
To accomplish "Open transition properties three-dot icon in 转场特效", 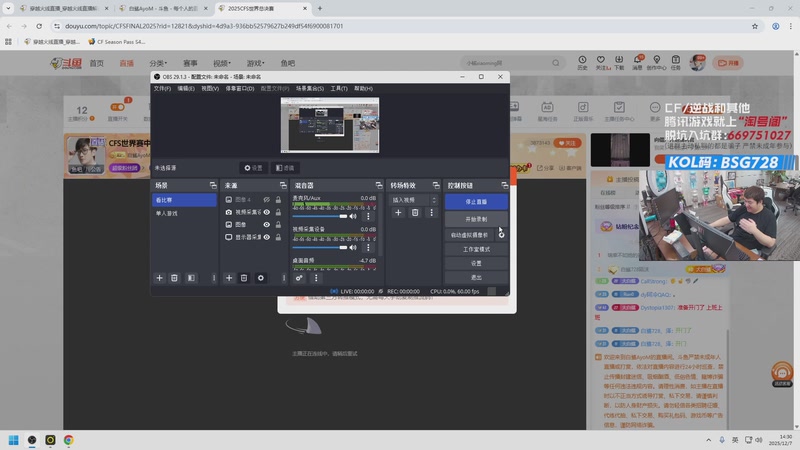I will (432, 213).
